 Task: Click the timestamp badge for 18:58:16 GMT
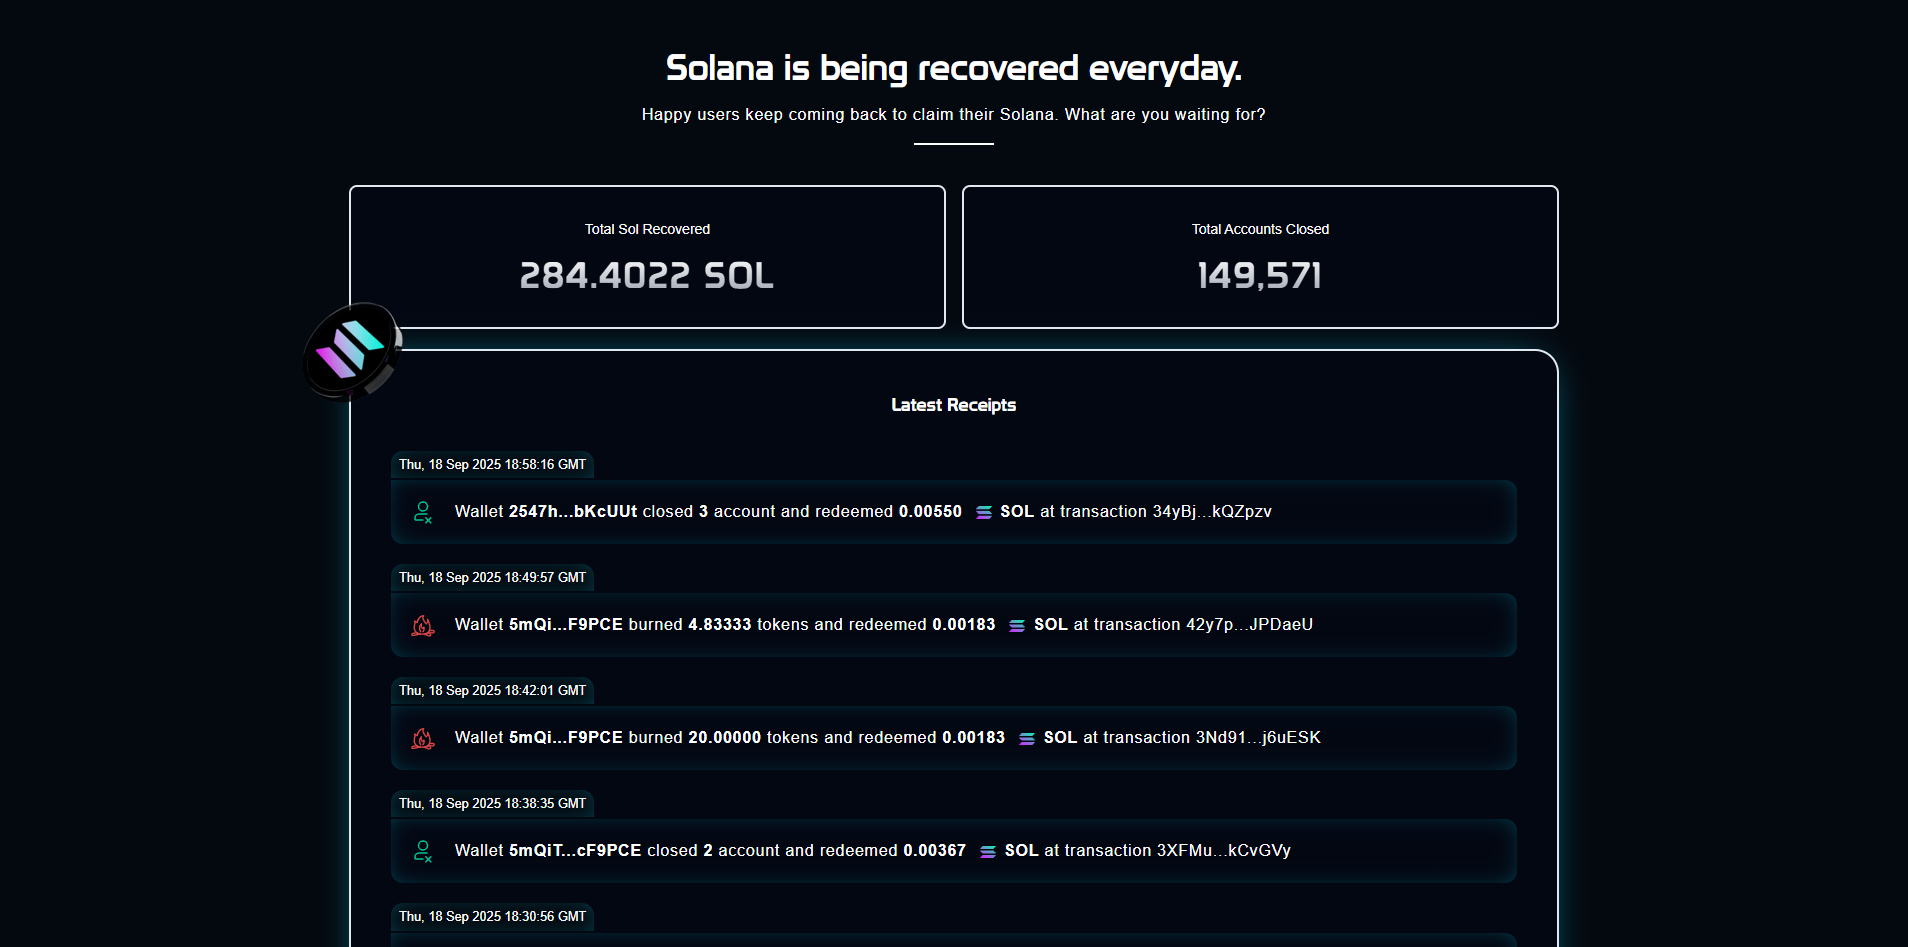click(x=492, y=464)
